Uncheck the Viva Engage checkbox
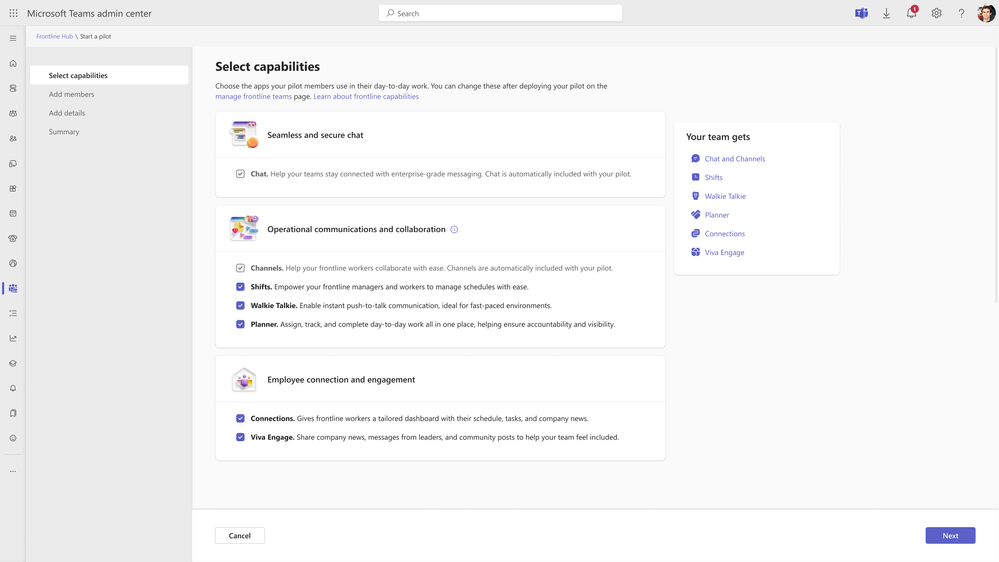 [x=240, y=437]
